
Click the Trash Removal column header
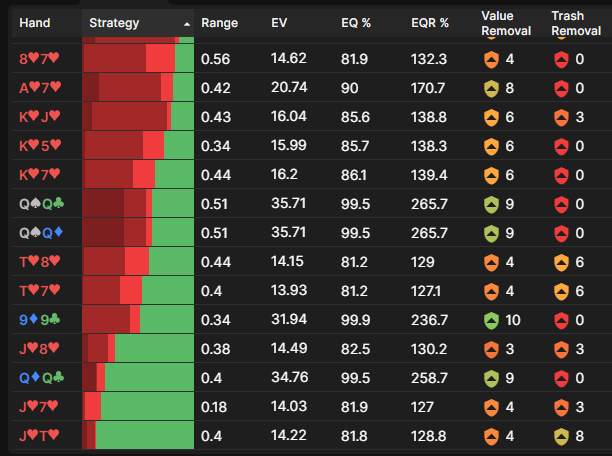pos(573,23)
